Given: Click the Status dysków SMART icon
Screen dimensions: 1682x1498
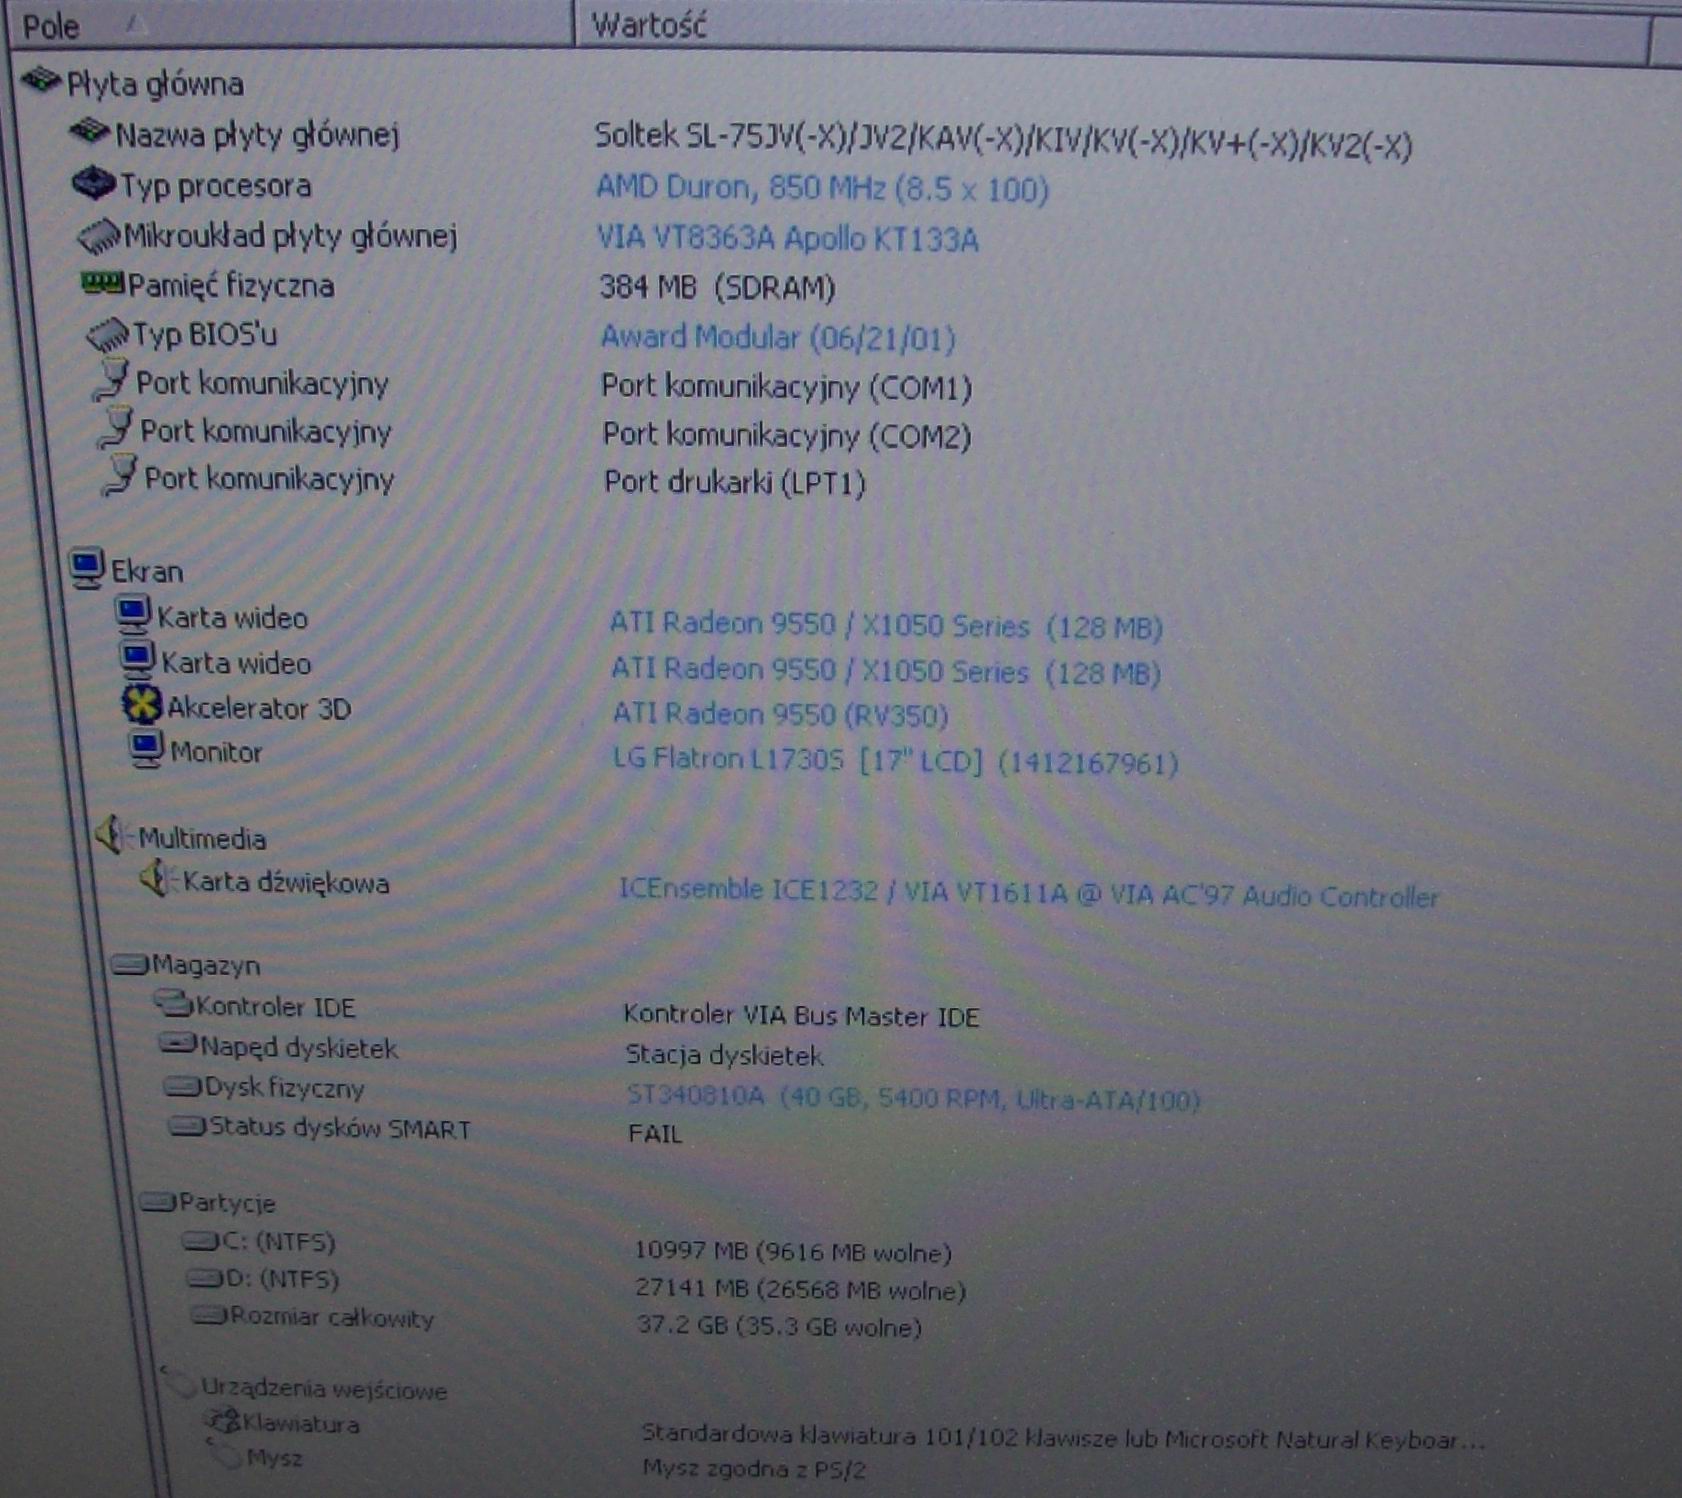Looking at the screenshot, I should coord(188,1126).
